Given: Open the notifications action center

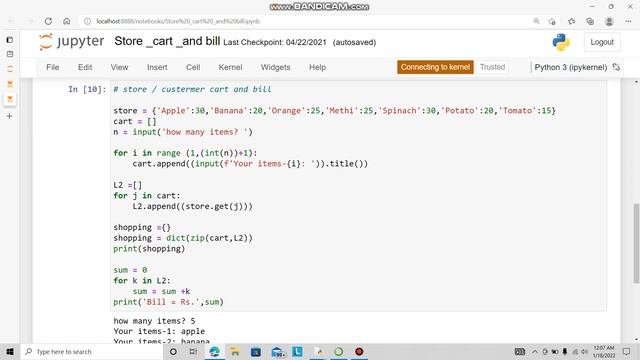Looking at the screenshot, I should [x=627, y=351].
